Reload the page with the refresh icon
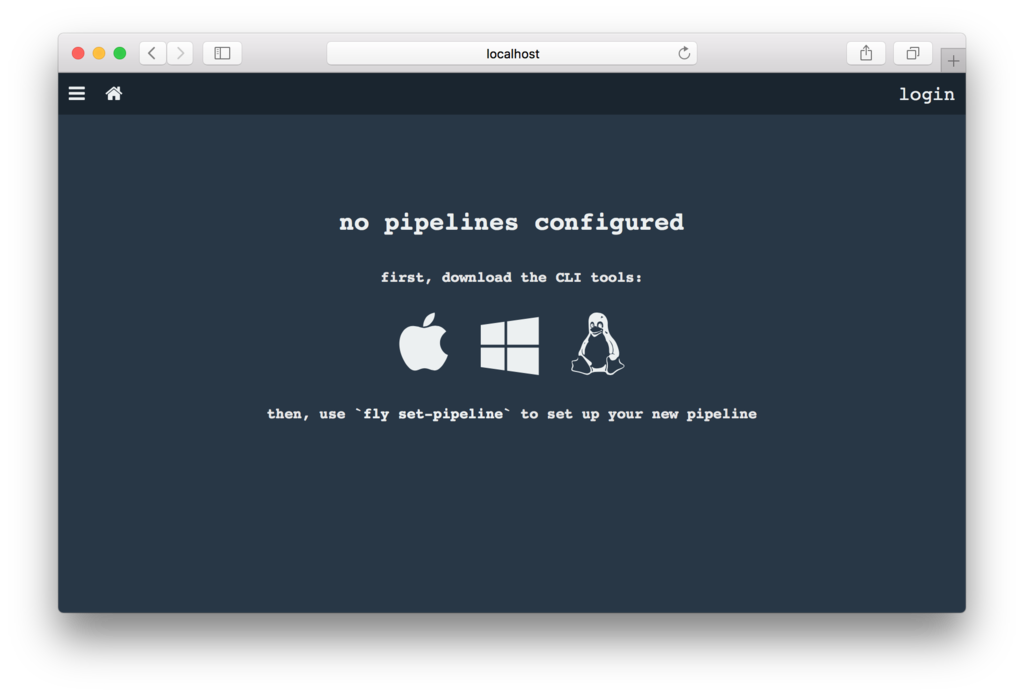The height and width of the screenshot is (696, 1024). click(684, 53)
